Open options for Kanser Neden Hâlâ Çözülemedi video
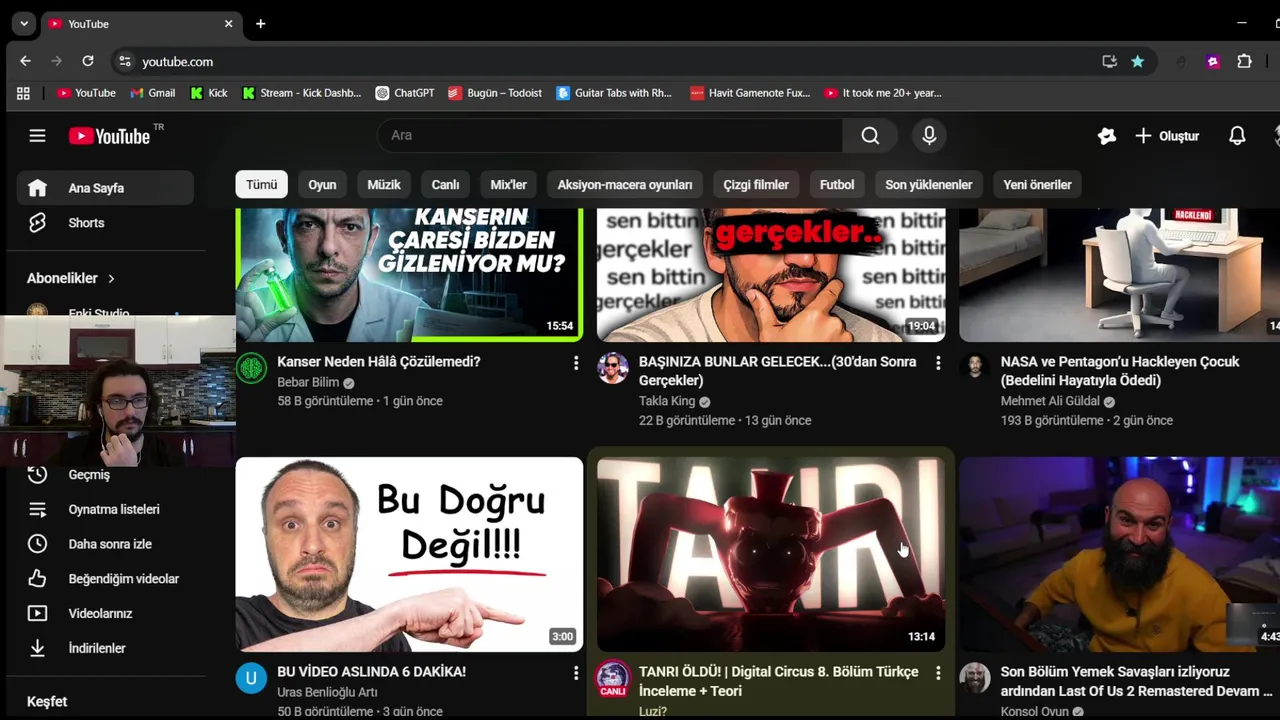This screenshot has width=1280, height=720. pyautogui.click(x=575, y=364)
